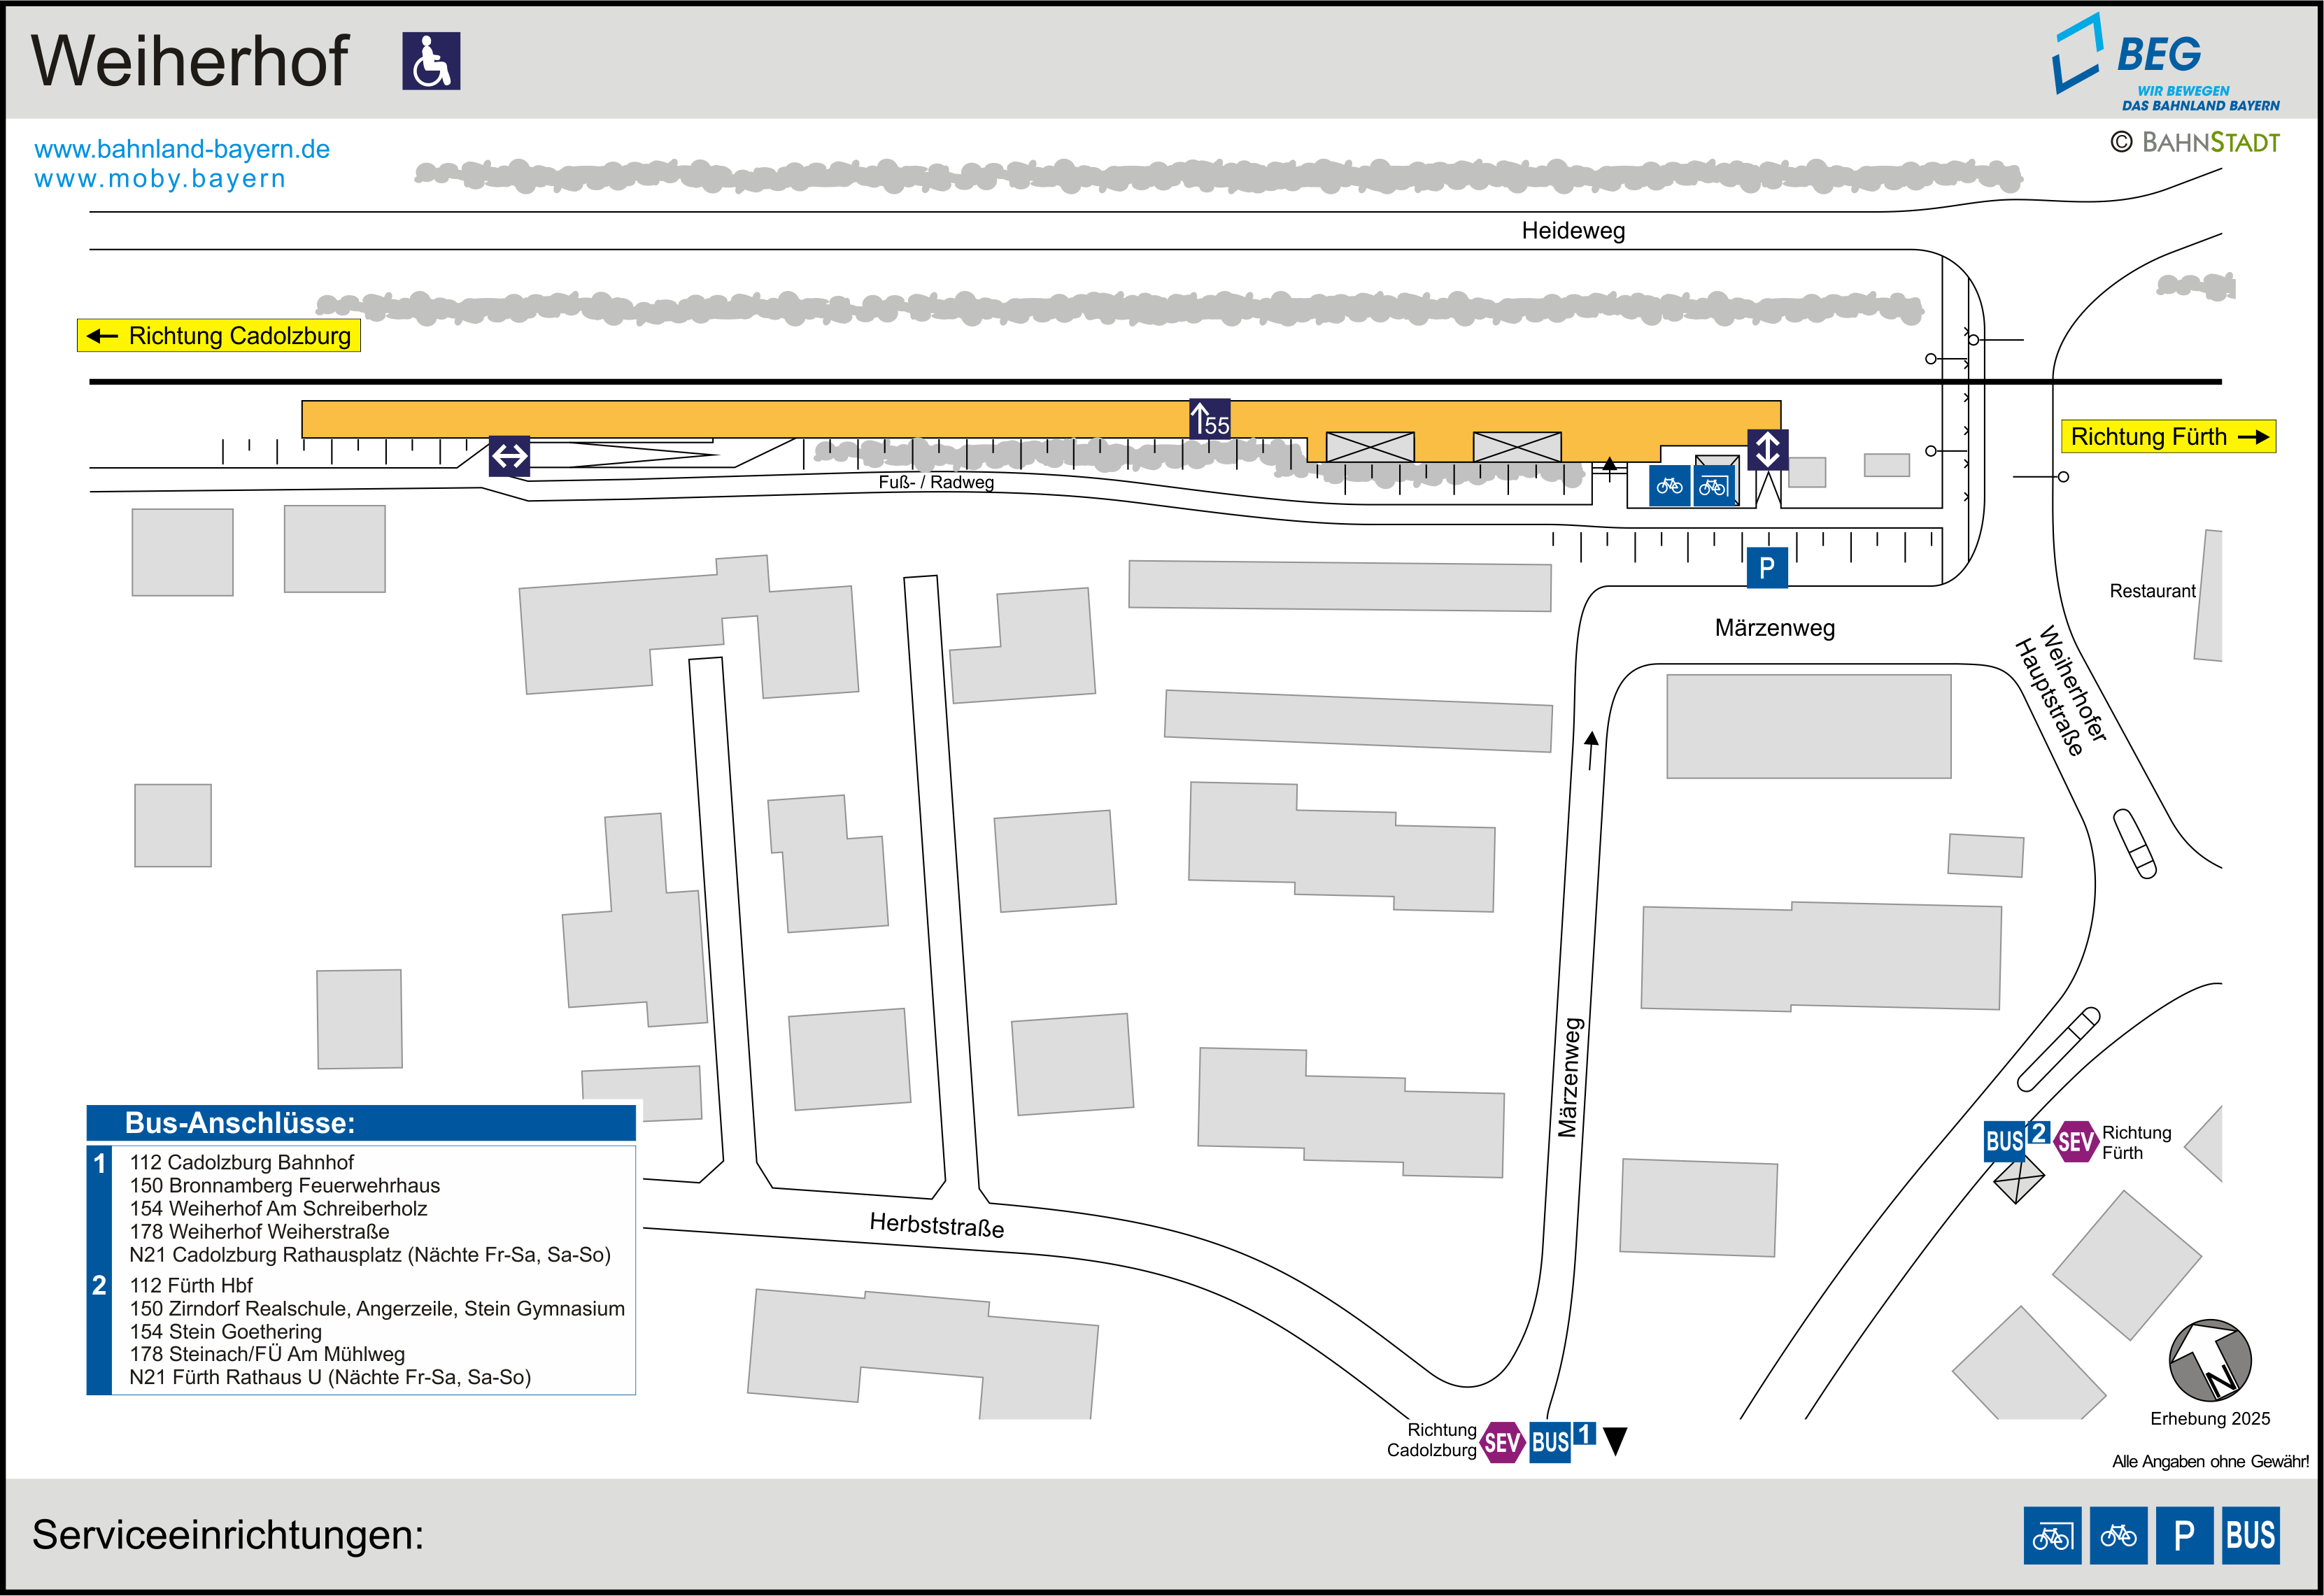Screen dimensions: 2324x1596
Task: Click the 55 platform height marker icon
Action: click(1209, 419)
